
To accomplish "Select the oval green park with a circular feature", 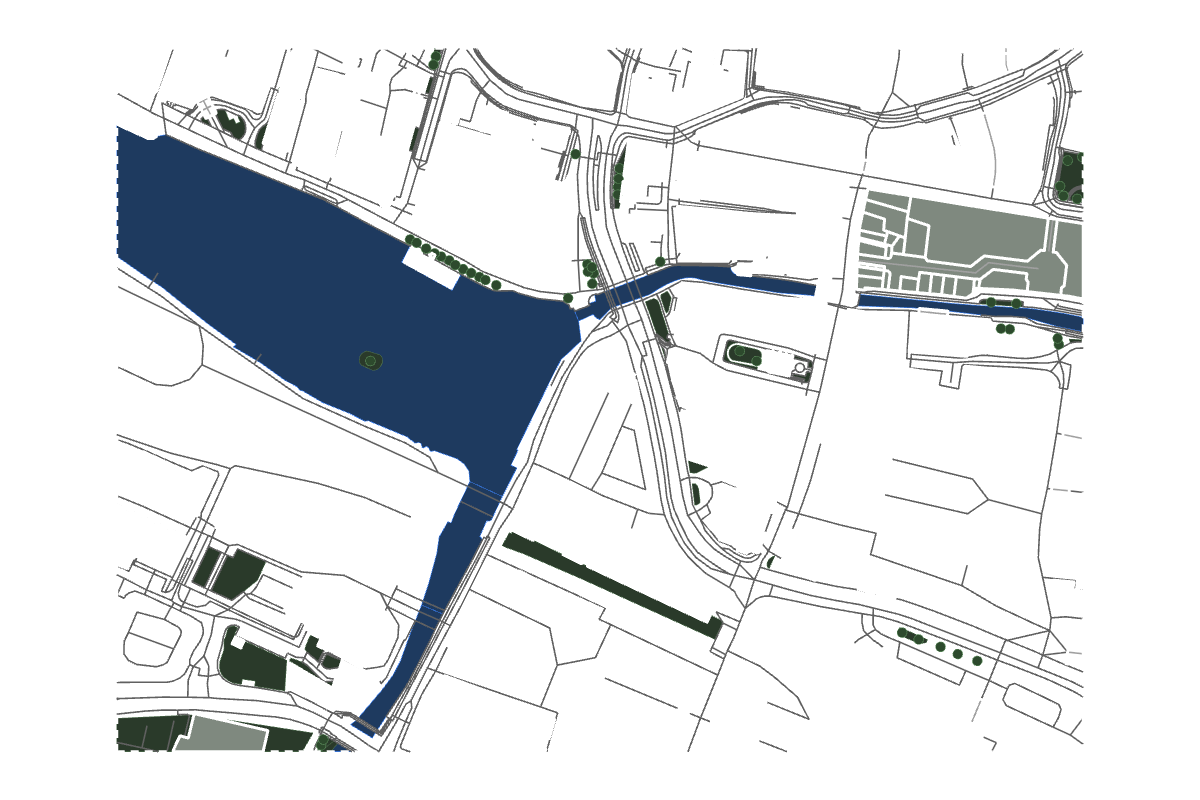I will tap(767, 361).
